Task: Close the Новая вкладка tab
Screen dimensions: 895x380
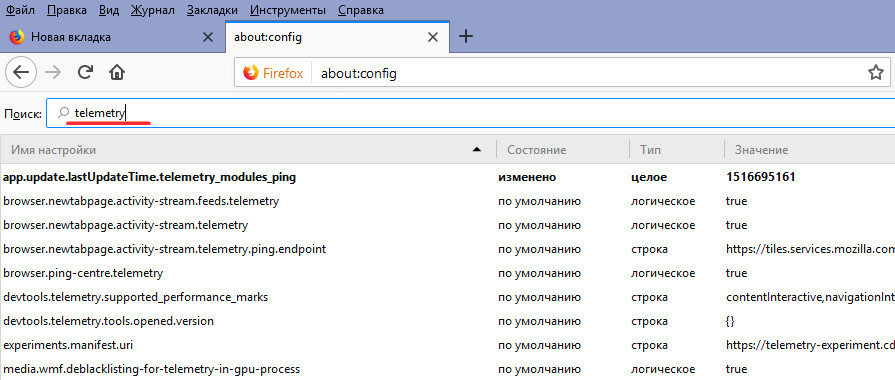Action: point(208,38)
